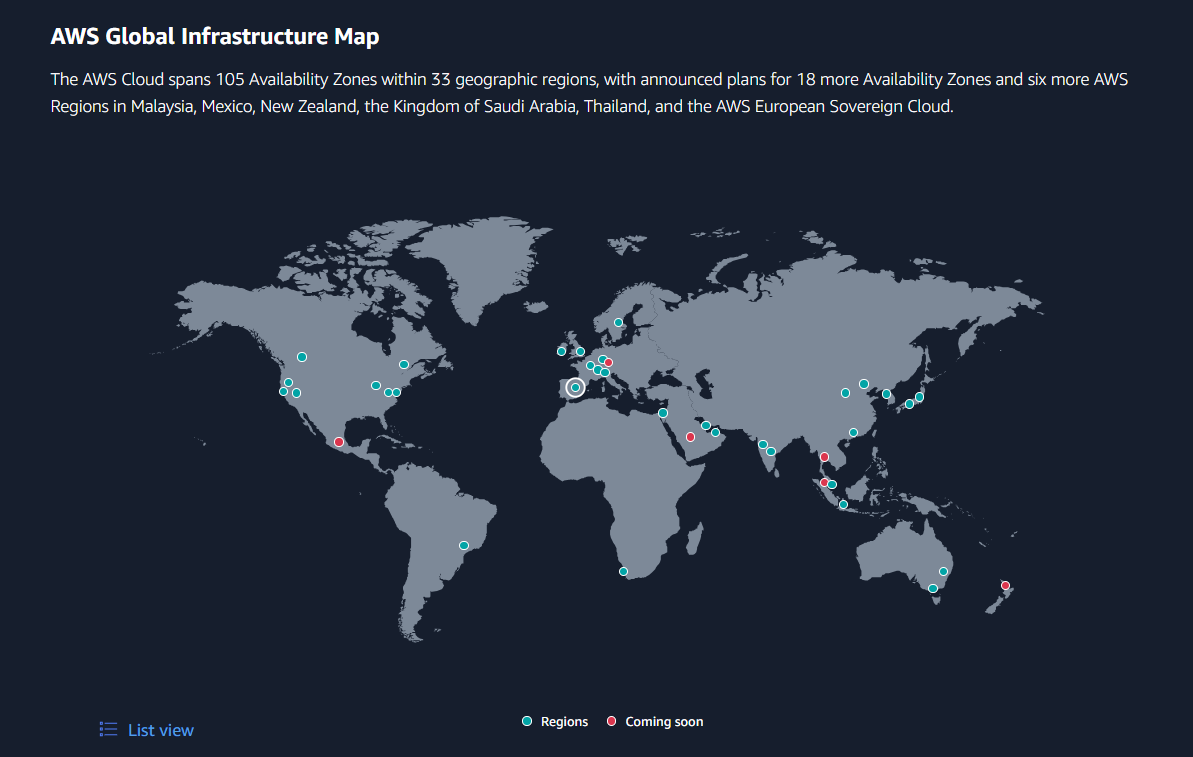
Task: Click the Hong Kong region marker
Action: (854, 433)
